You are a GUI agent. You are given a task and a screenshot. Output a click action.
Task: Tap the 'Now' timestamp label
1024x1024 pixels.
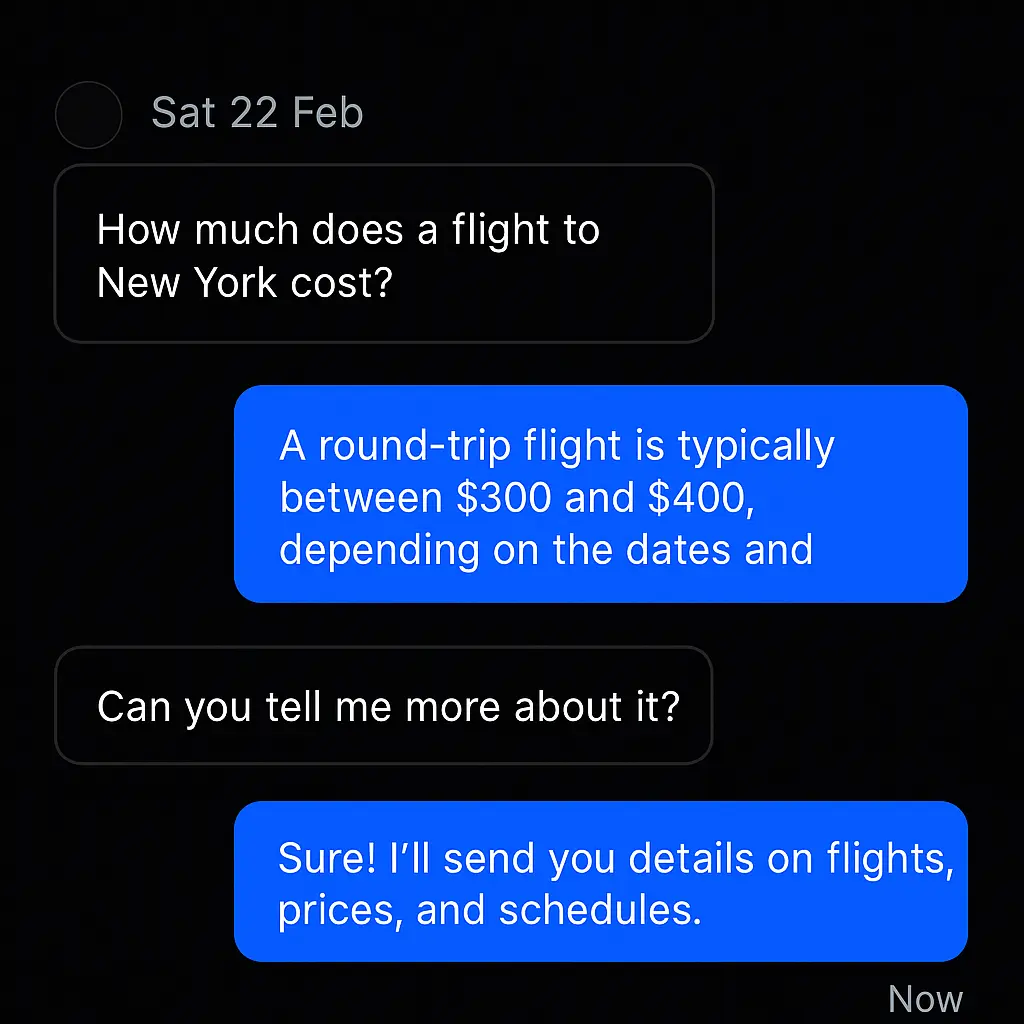pos(926,998)
